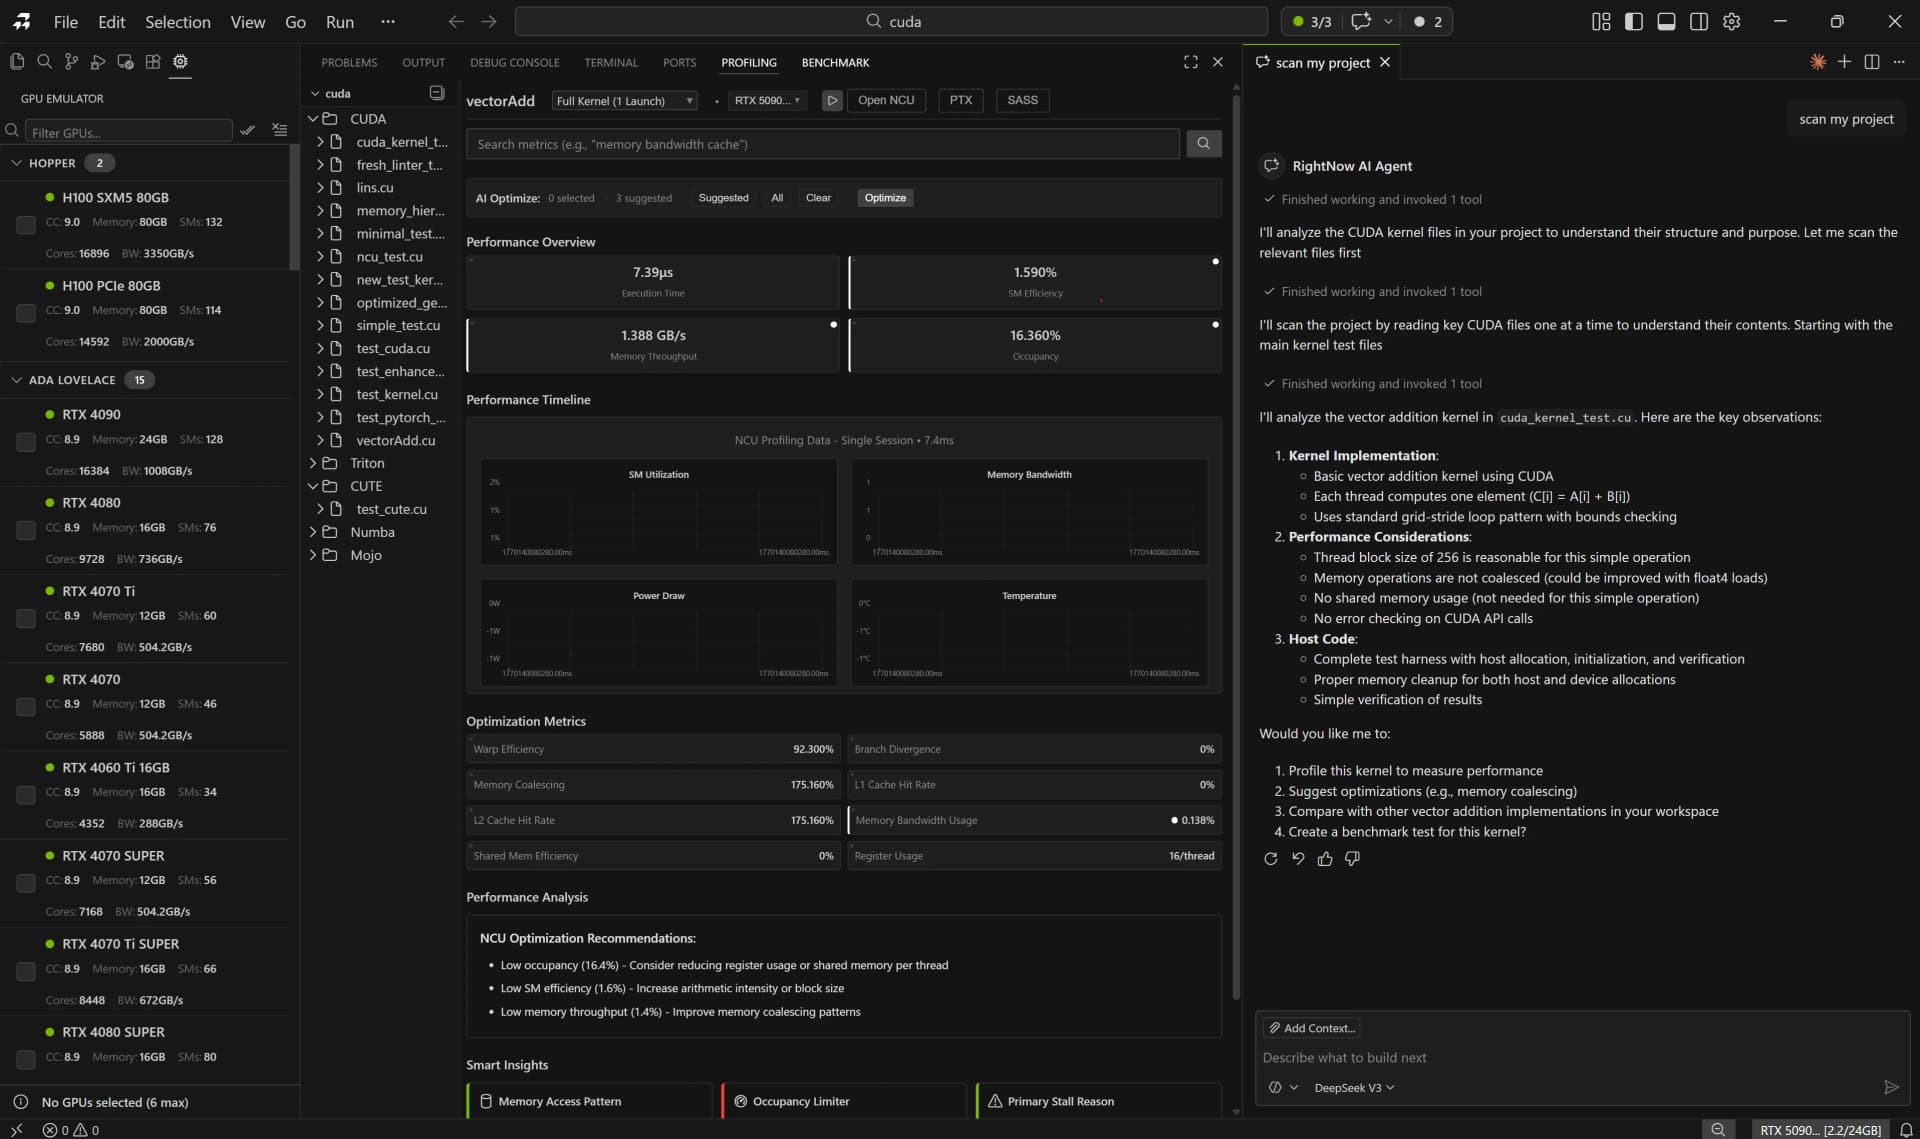Screen dimensions: 1920x1139
Task: Open the Full Kernel (1 Launch) dropdown
Action: (623, 100)
